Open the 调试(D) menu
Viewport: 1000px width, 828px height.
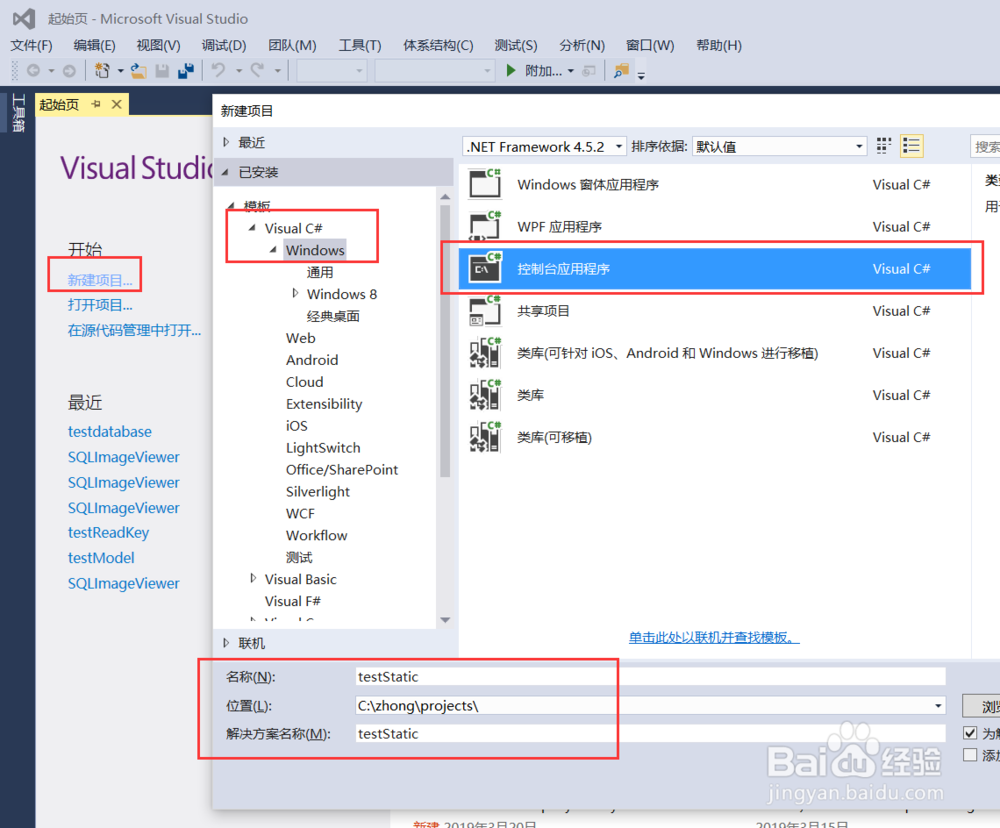click(x=224, y=45)
